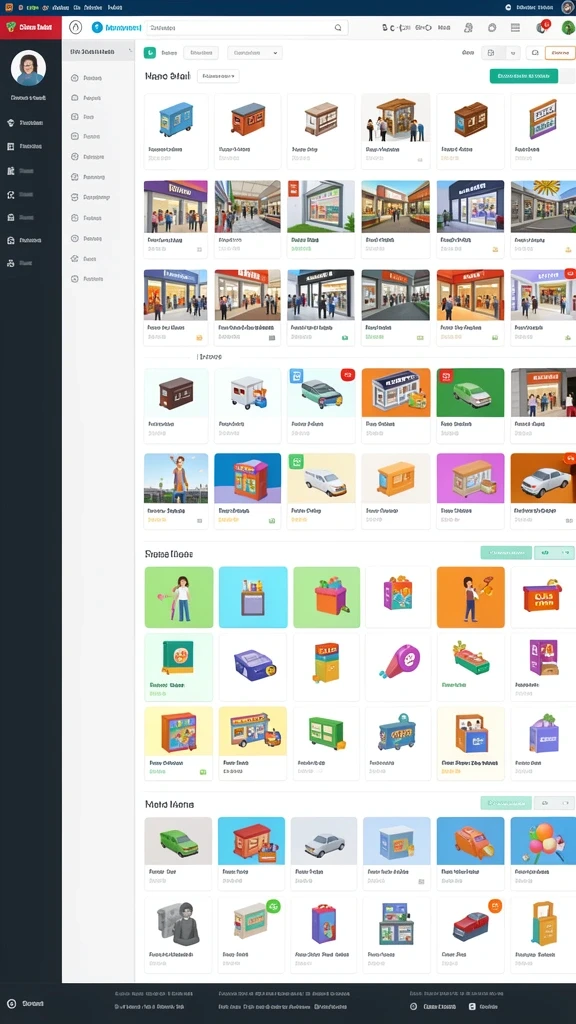Click the orange icon at system bar left edge
This screenshot has height=1024, width=576.
click(x=8, y=7)
